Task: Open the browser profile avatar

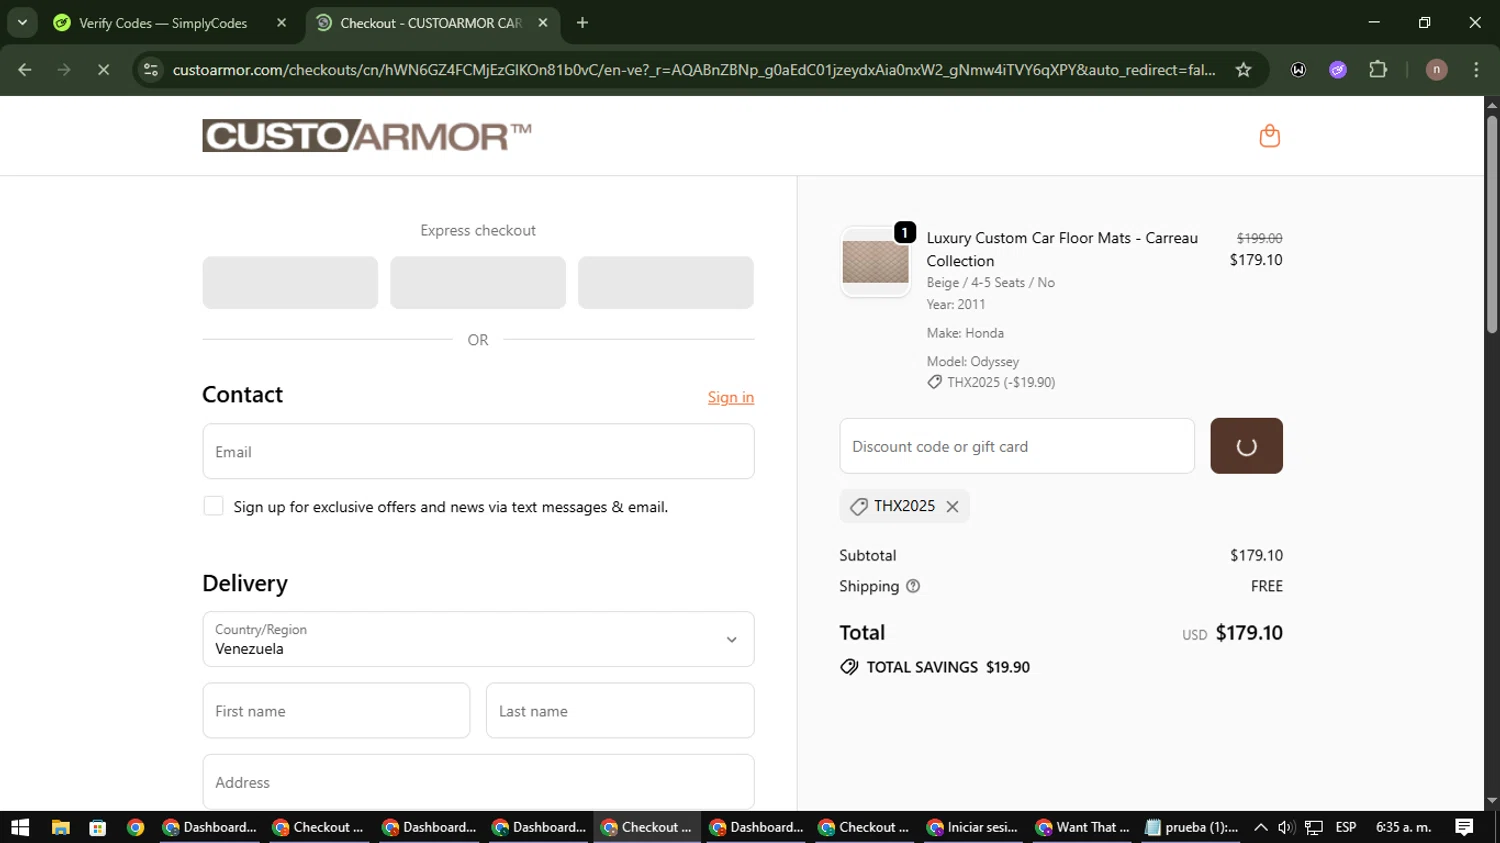Action: (x=1436, y=70)
